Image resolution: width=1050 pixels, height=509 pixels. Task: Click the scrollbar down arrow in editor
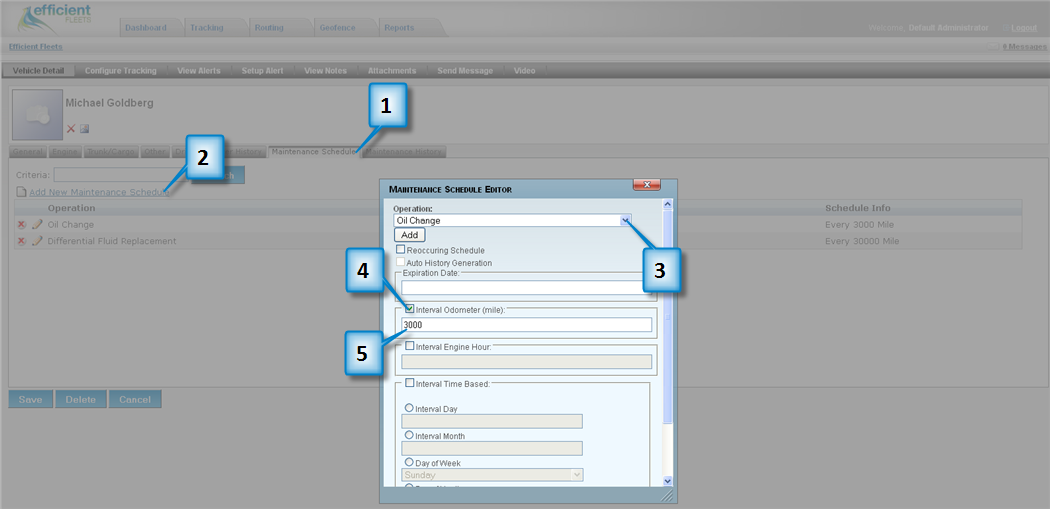[x=667, y=481]
